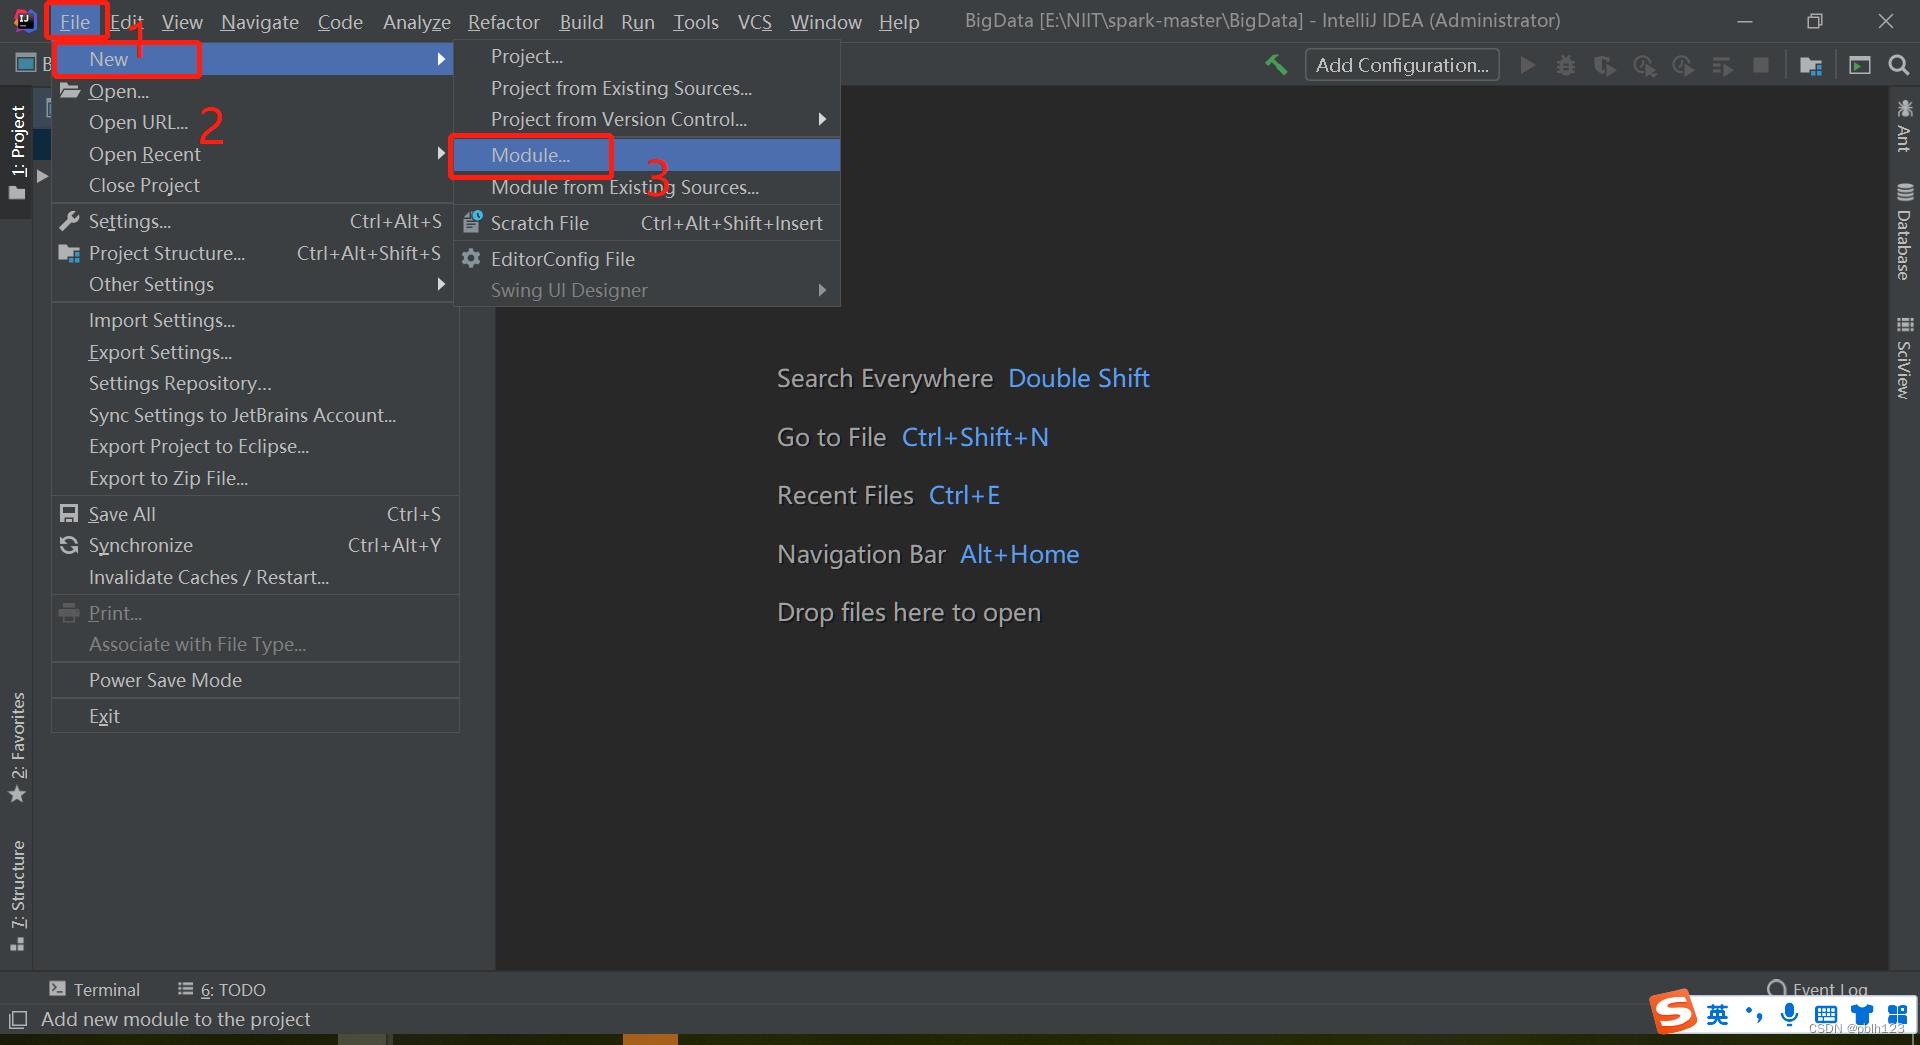The image size is (1920, 1045).
Task: Click the Profile run icon in toolbar
Action: pyautogui.click(x=1644, y=65)
